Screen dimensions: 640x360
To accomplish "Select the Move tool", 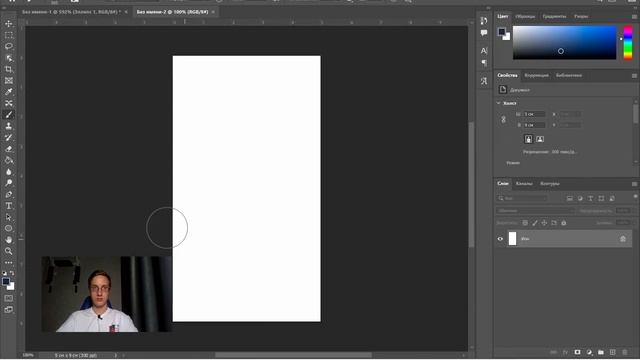I will [x=9, y=24].
